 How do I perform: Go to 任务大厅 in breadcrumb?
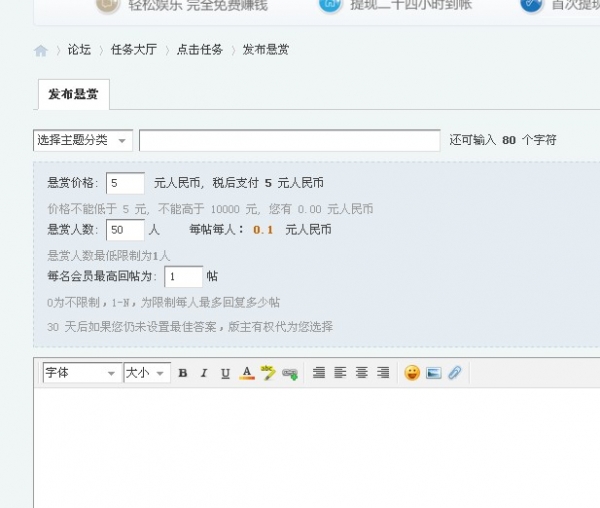click(x=134, y=50)
